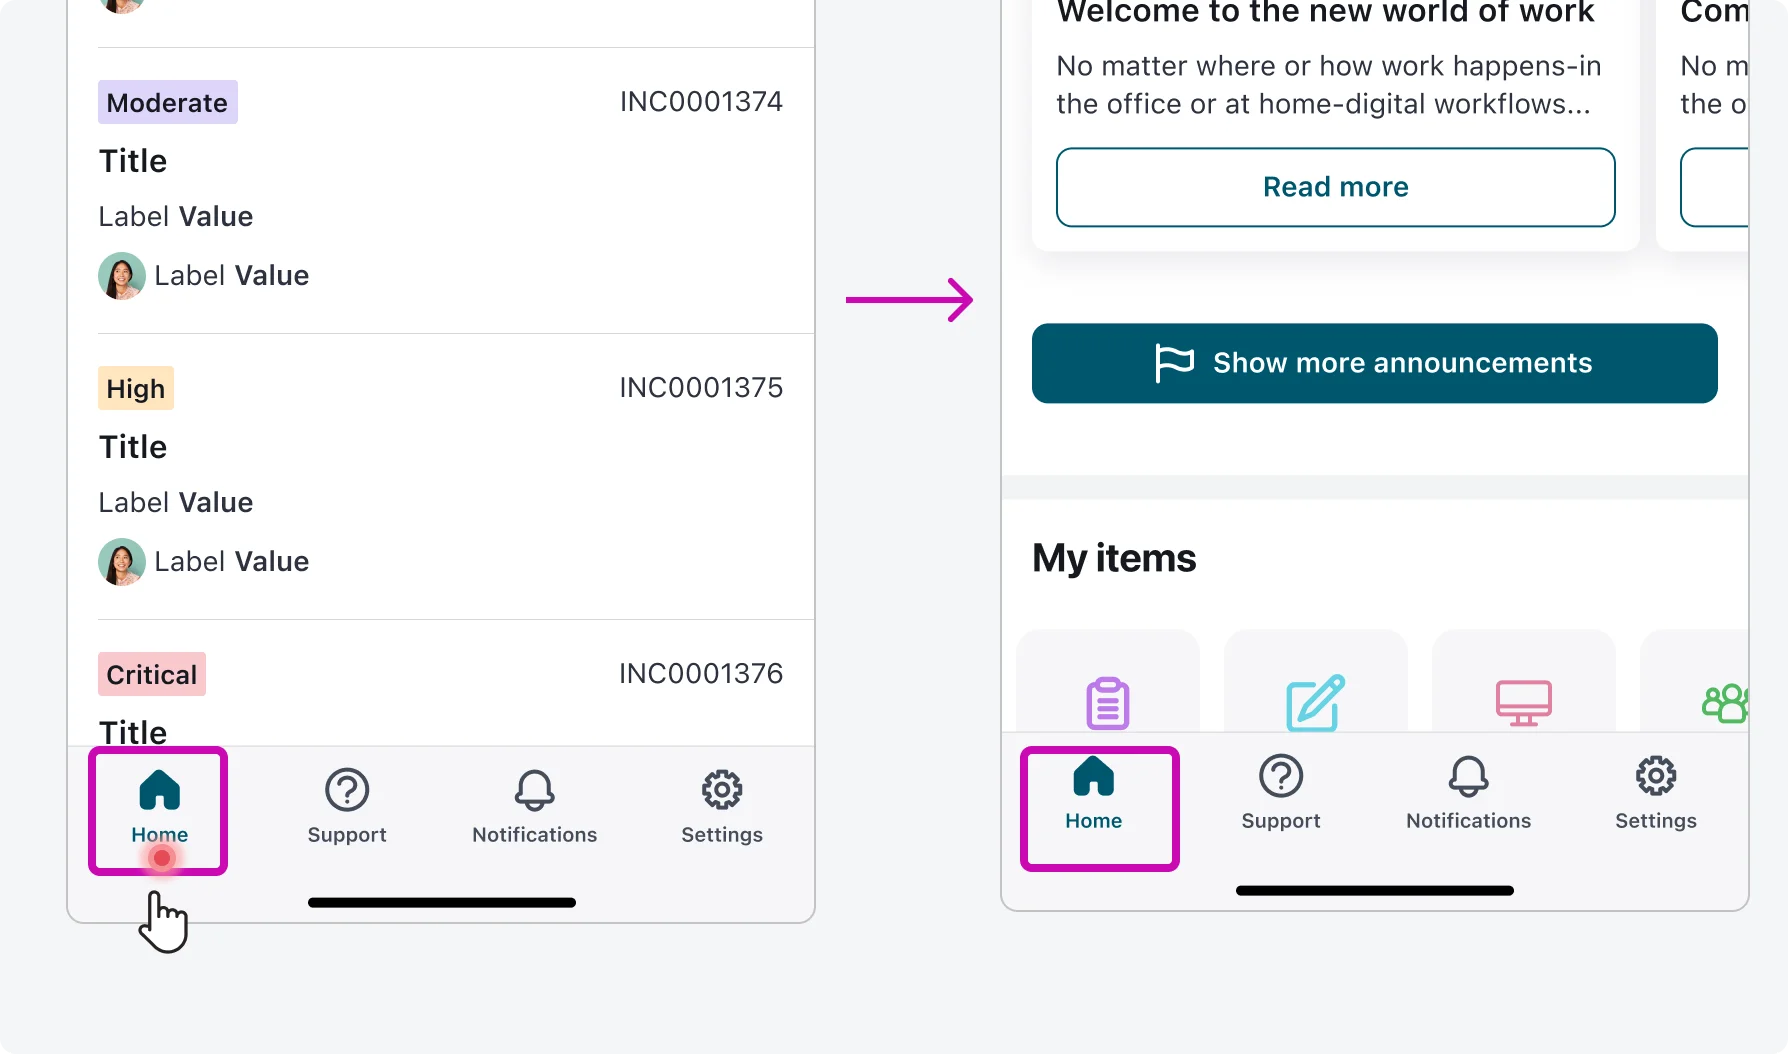Click the Read more button
The width and height of the screenshot is (1788, 1054).
click(1335, 188)
